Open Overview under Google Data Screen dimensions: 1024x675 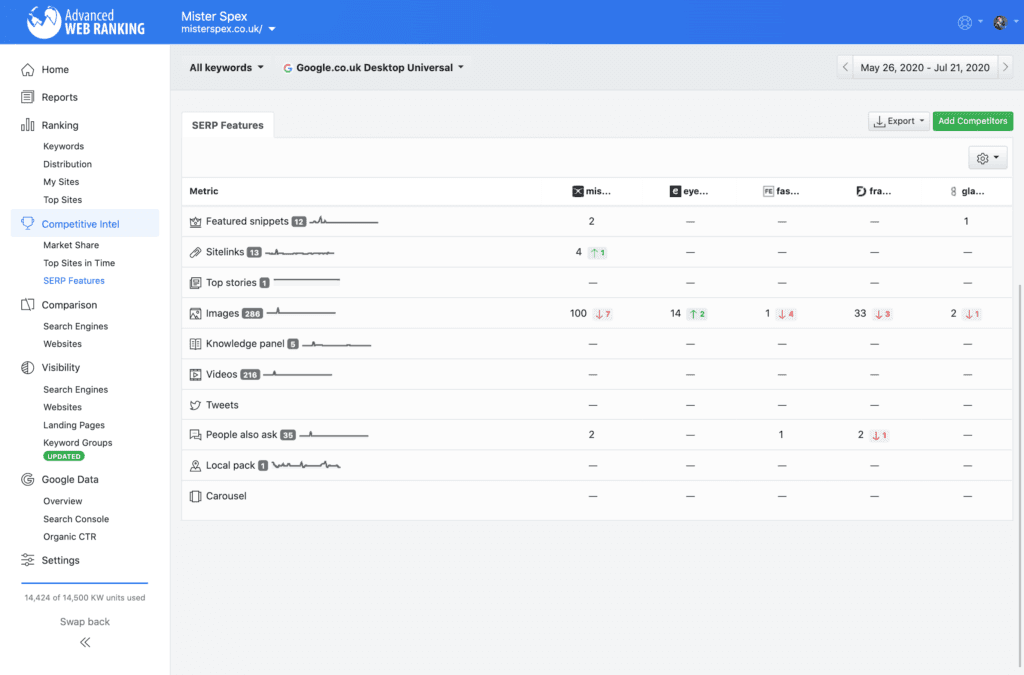pos(63,501)
